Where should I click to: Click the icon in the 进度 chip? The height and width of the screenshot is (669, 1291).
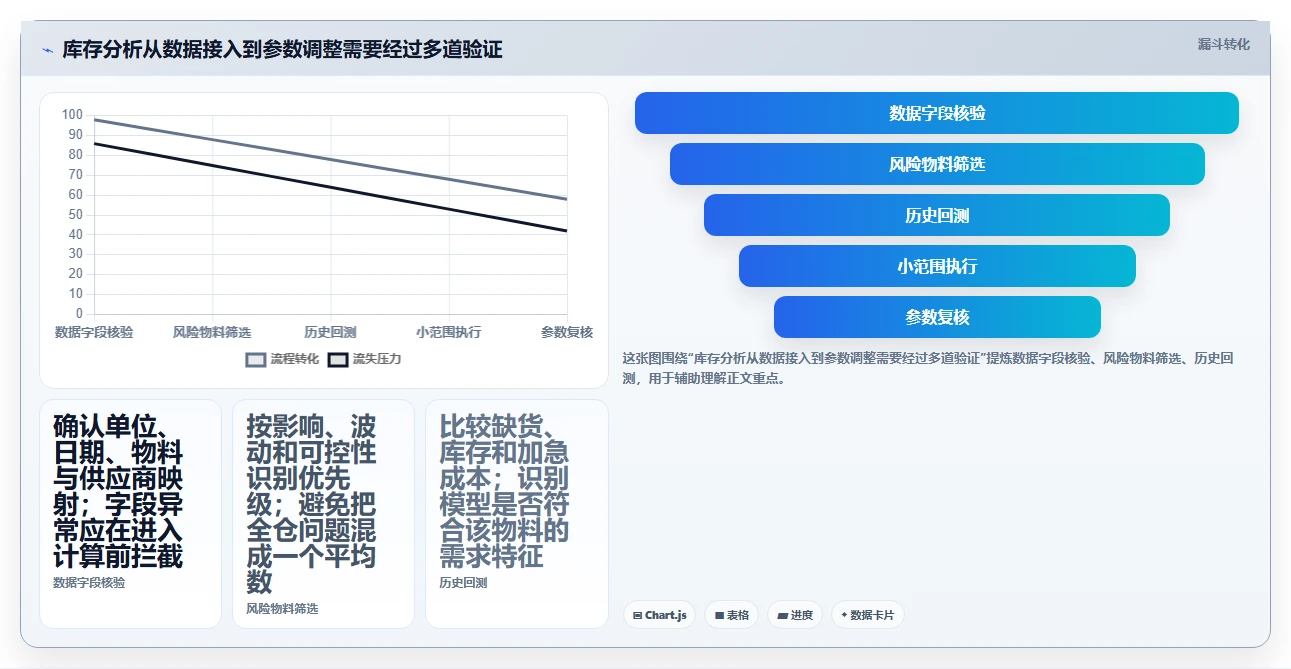pos(782,616)
